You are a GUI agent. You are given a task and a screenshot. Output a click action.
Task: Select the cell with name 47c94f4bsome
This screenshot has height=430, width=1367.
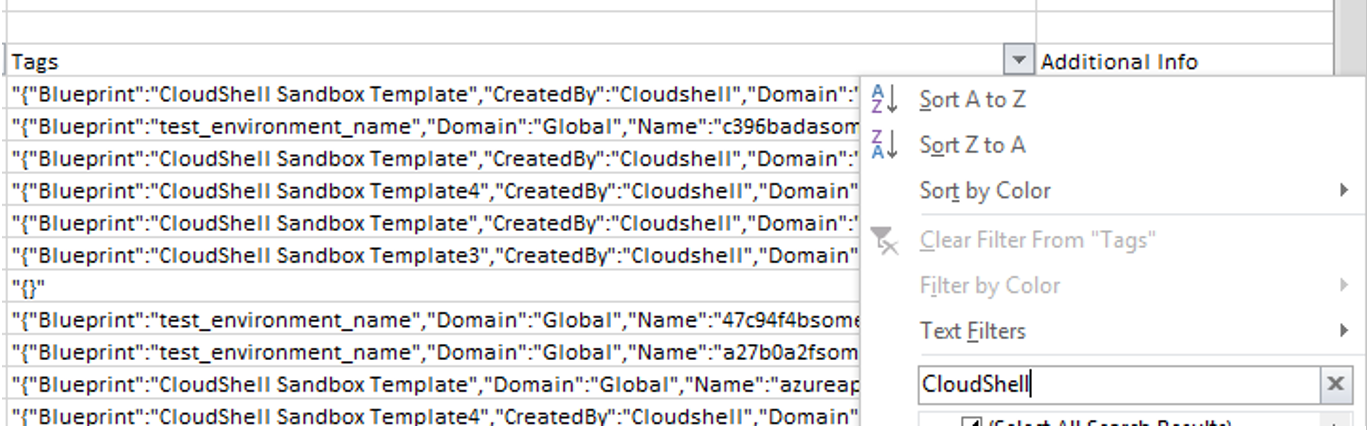coord(430,320)
